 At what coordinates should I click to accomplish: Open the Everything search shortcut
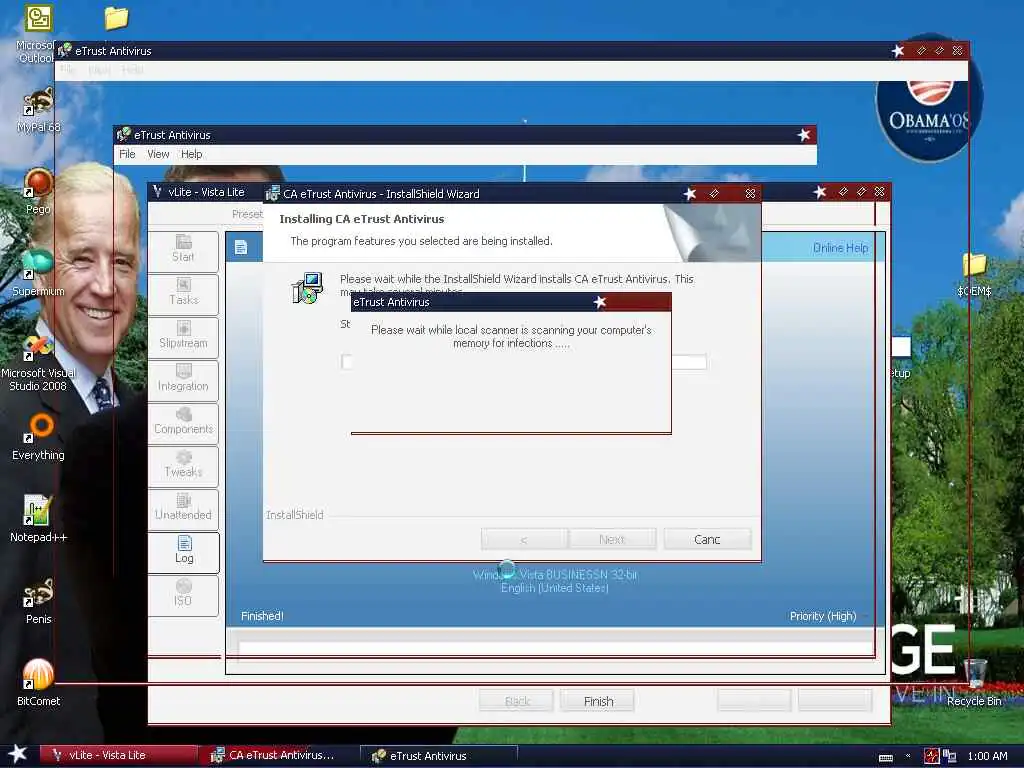click(x=38, y=437)
